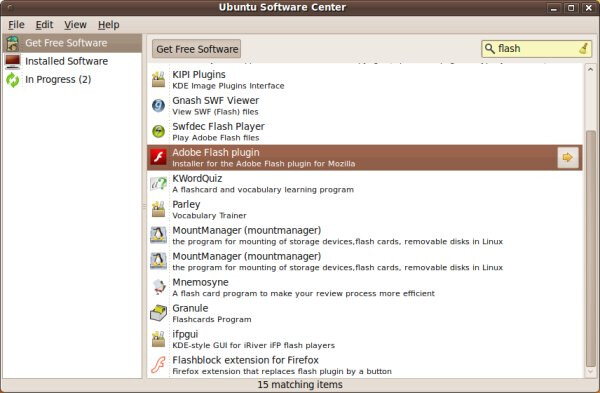Select the KWordQuiz entry
600x393 pixels.
(x=365, y=184)
